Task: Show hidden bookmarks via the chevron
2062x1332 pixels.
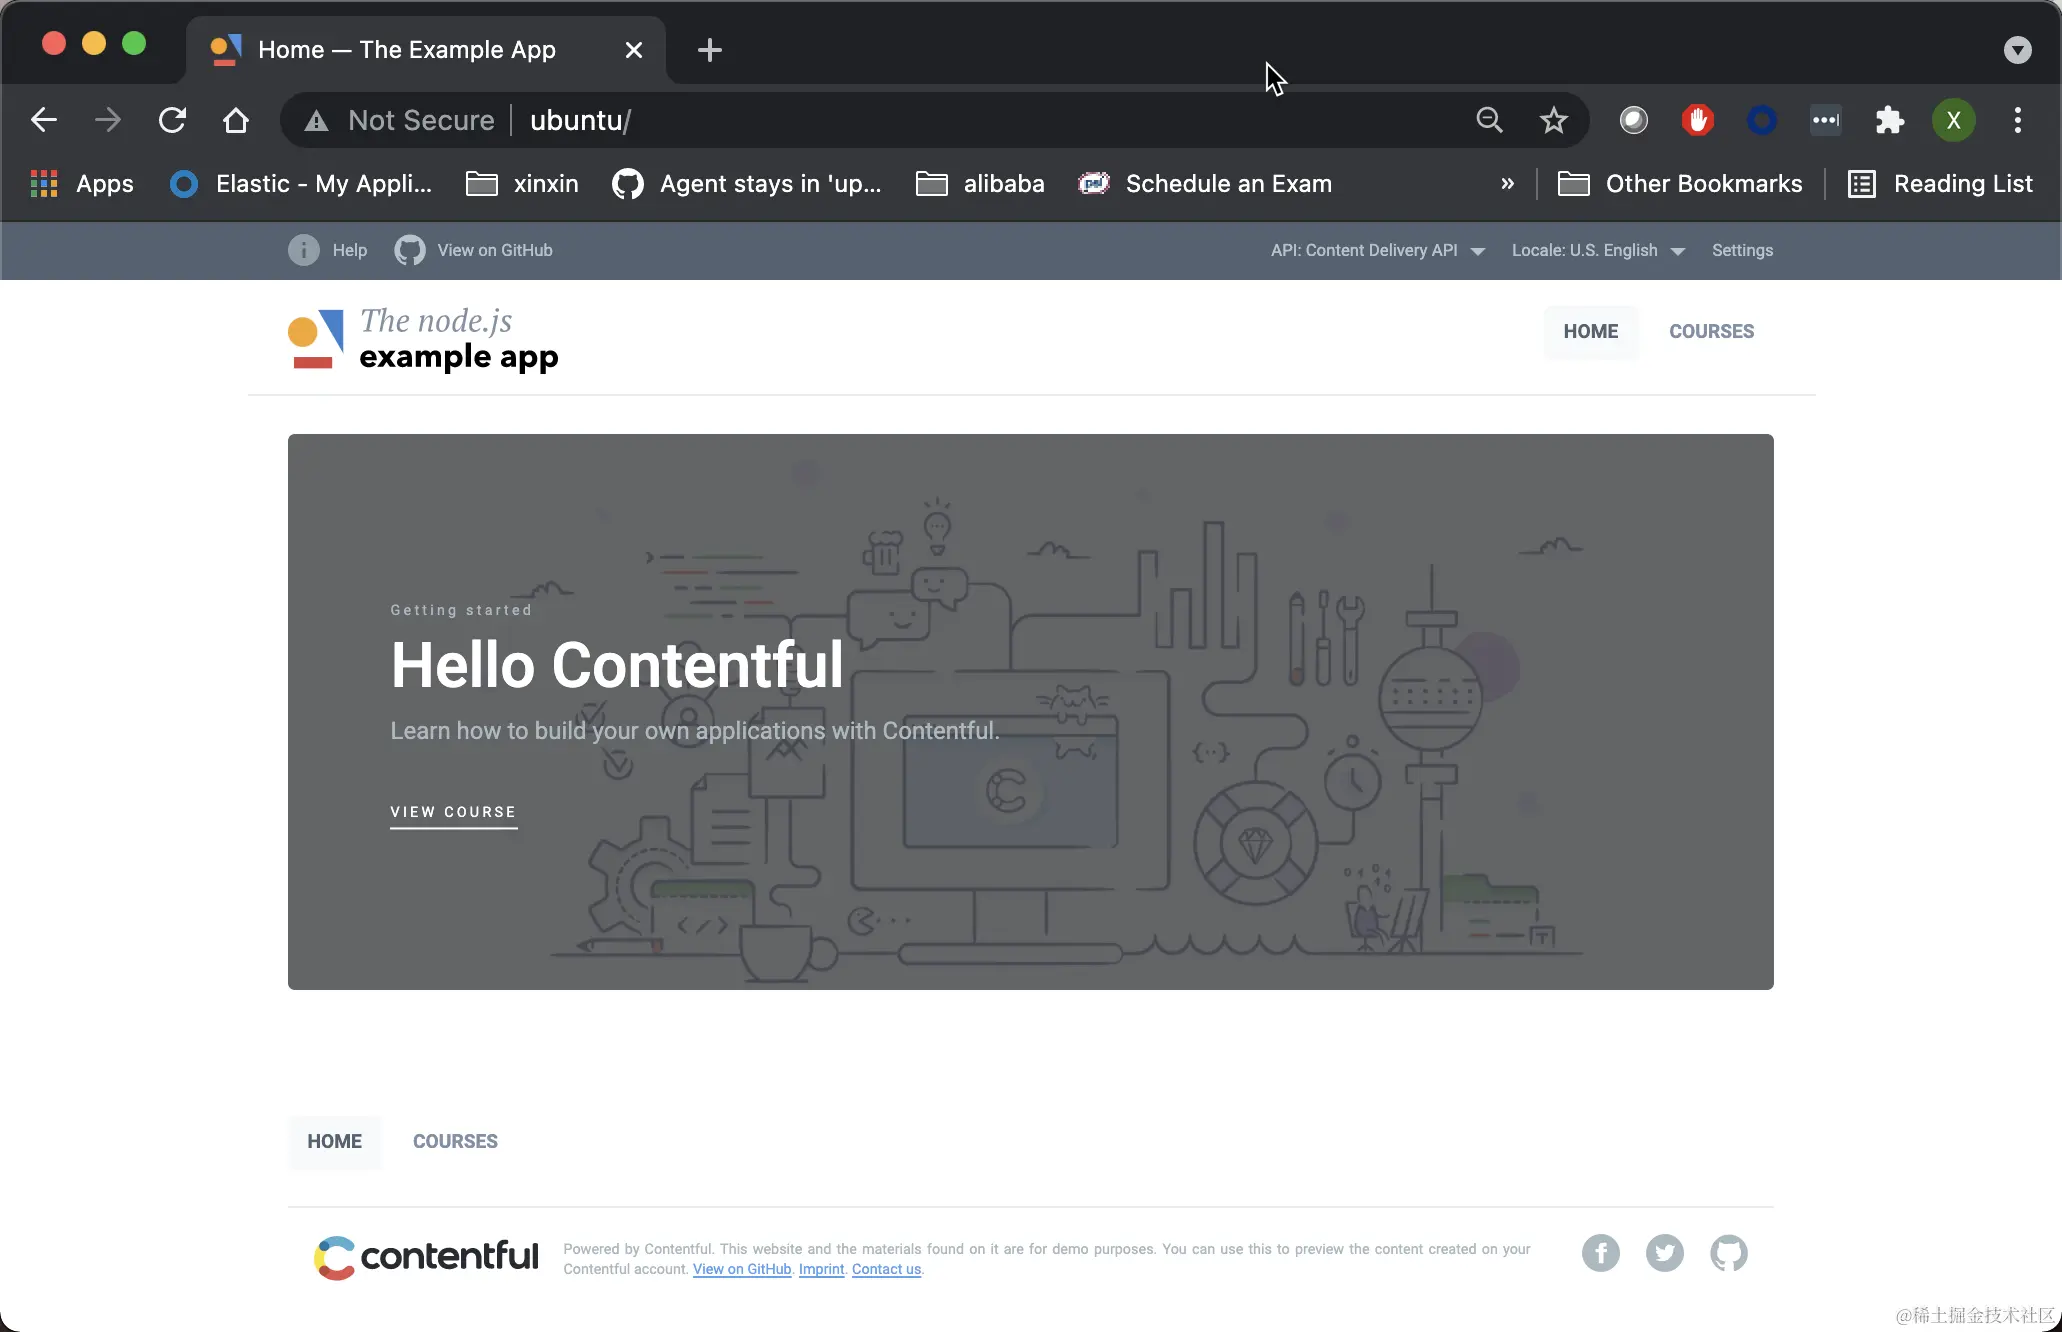Action: [1507, 184]
